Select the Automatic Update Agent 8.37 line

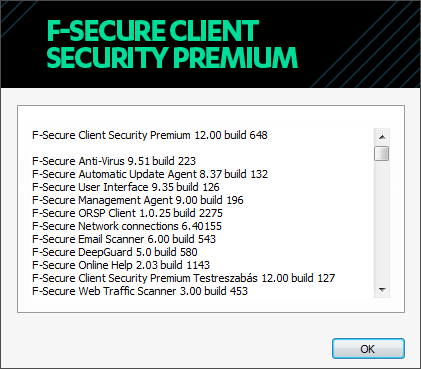point(150,174)
